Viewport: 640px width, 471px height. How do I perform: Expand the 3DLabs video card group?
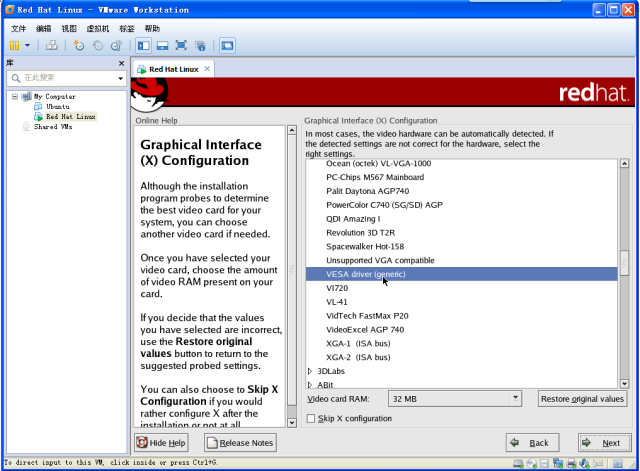tap(309, 371)
